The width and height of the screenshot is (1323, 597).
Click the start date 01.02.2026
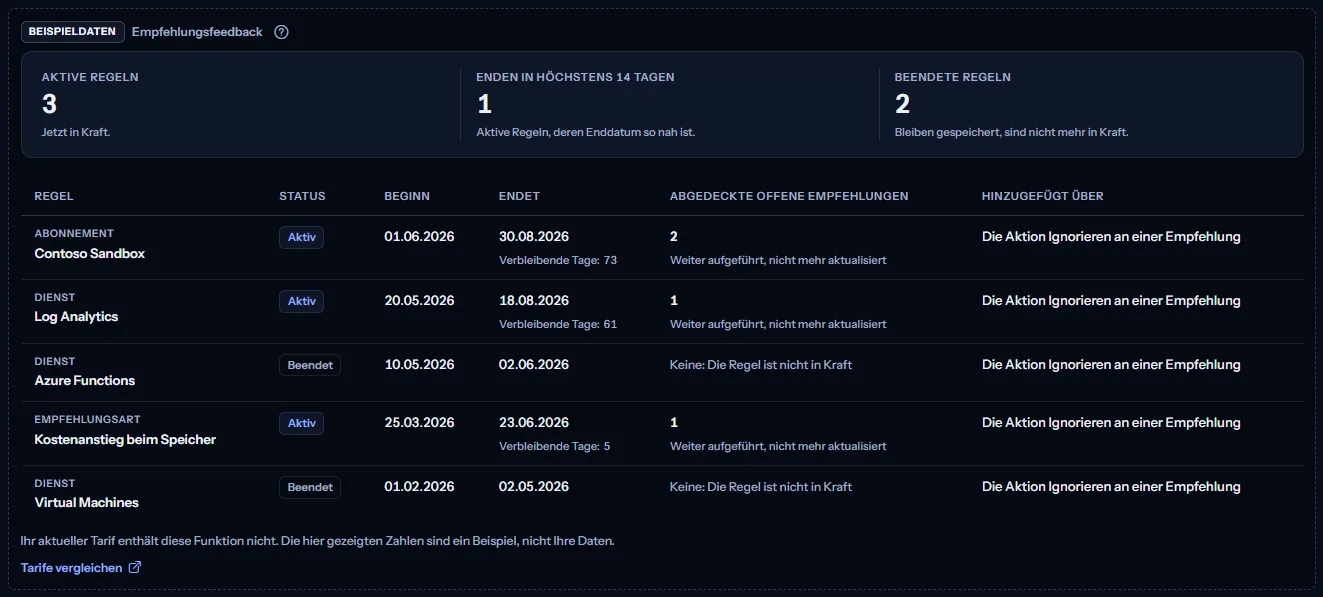pyautogui.click(x=420, y=487)
